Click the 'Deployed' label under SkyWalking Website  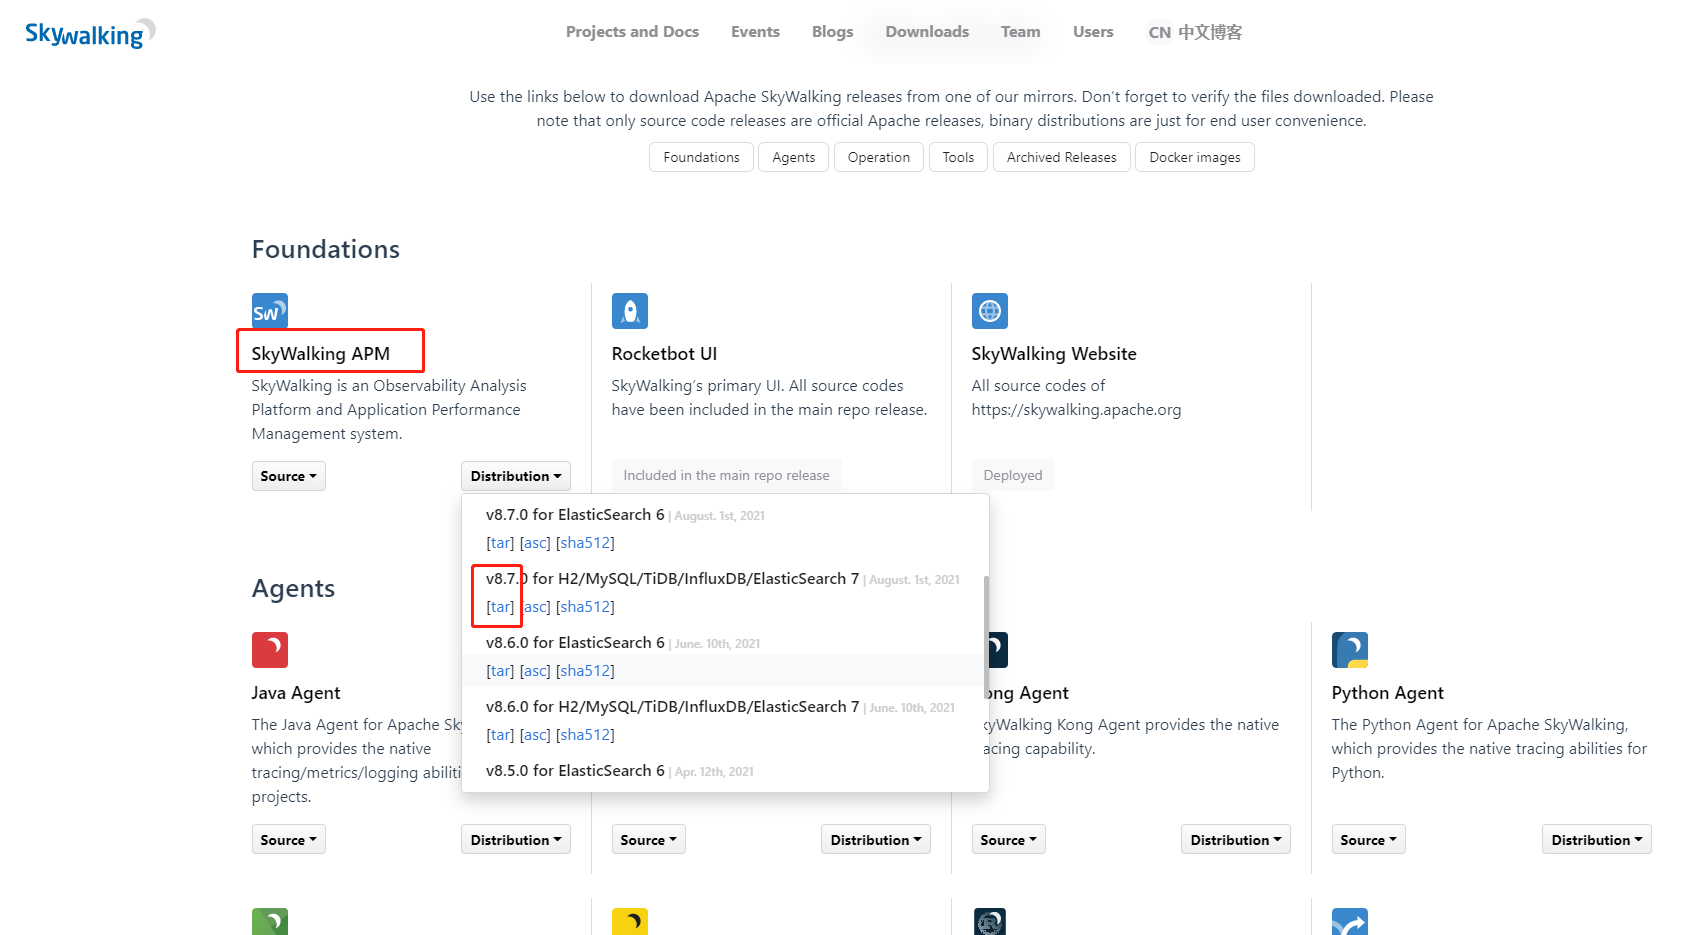pos(1013,475)
